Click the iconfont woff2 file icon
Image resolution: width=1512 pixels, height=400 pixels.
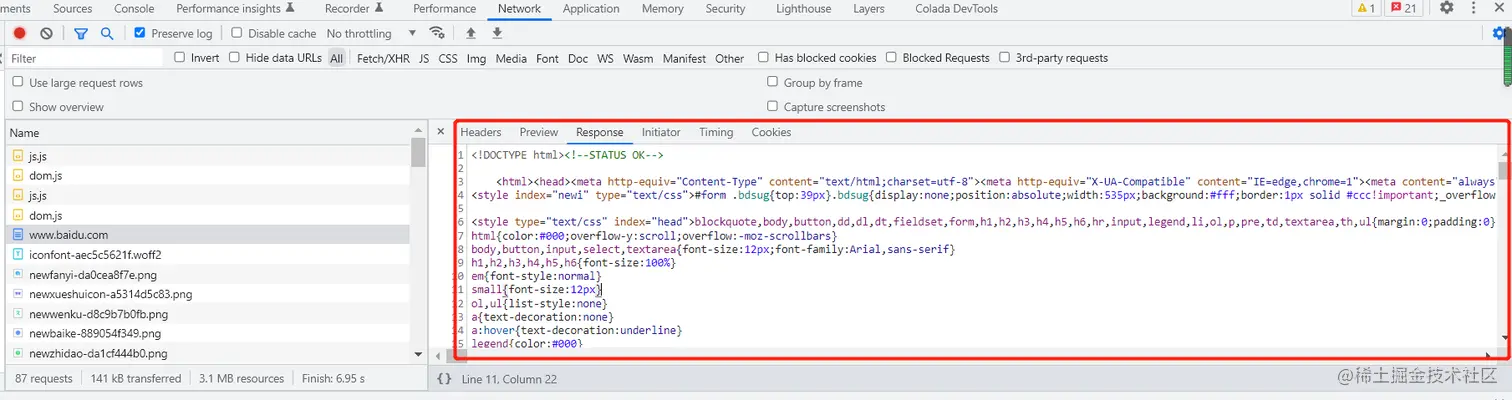pyautogui.click(x=19, y=254)
